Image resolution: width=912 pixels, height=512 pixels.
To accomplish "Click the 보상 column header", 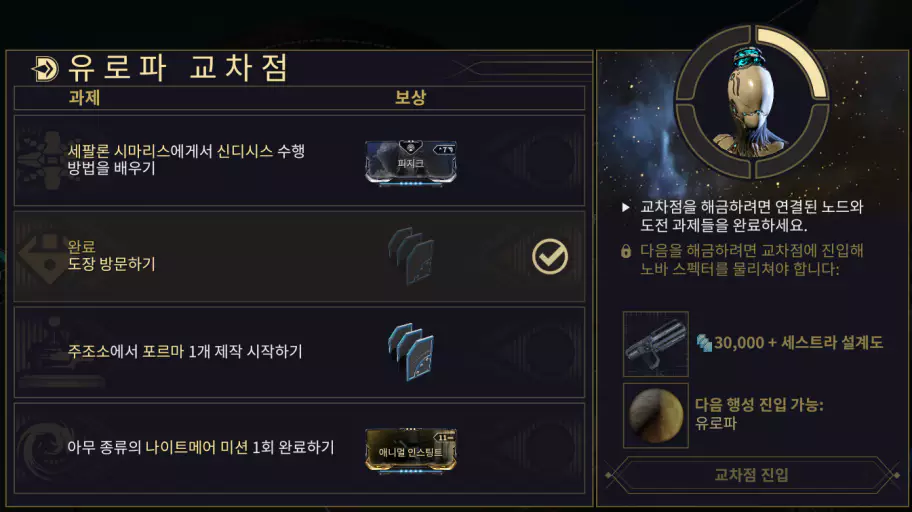I will [x=411, y=97].
